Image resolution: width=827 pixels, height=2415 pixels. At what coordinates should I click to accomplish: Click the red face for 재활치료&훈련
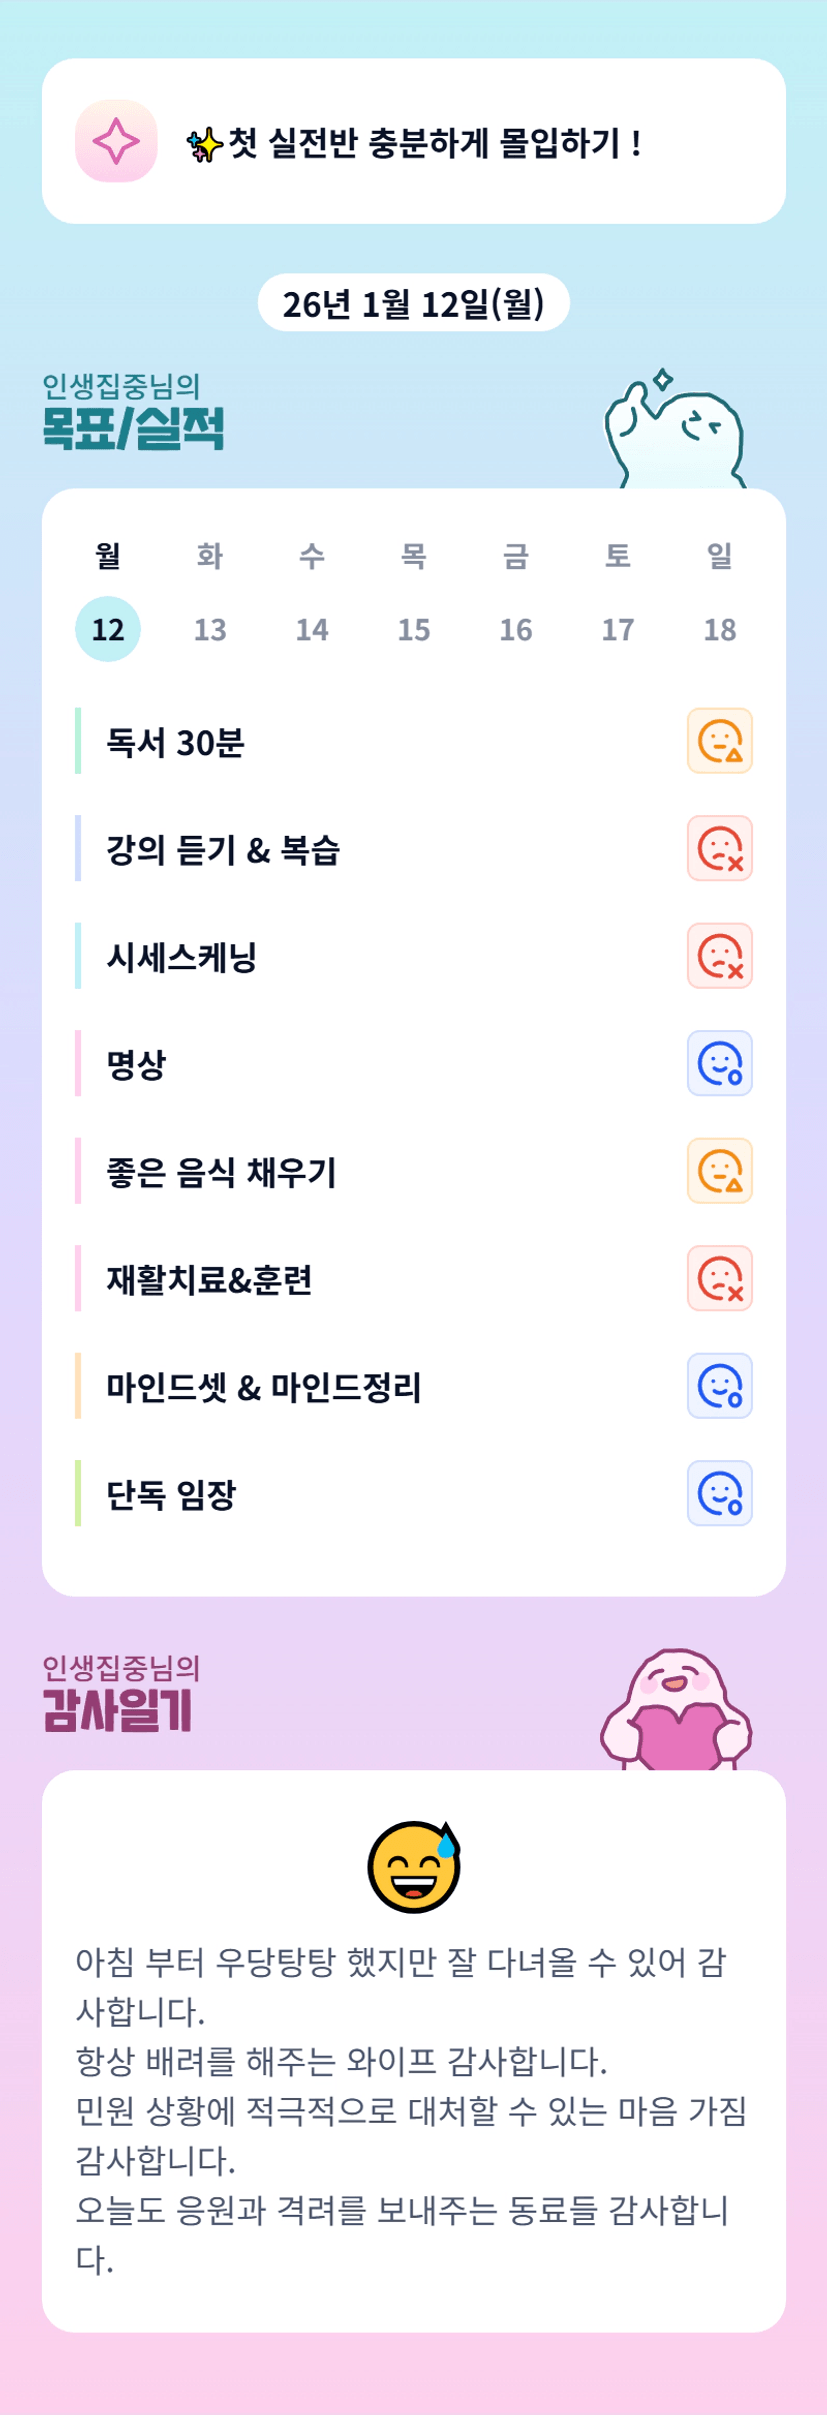[719, 1279]
